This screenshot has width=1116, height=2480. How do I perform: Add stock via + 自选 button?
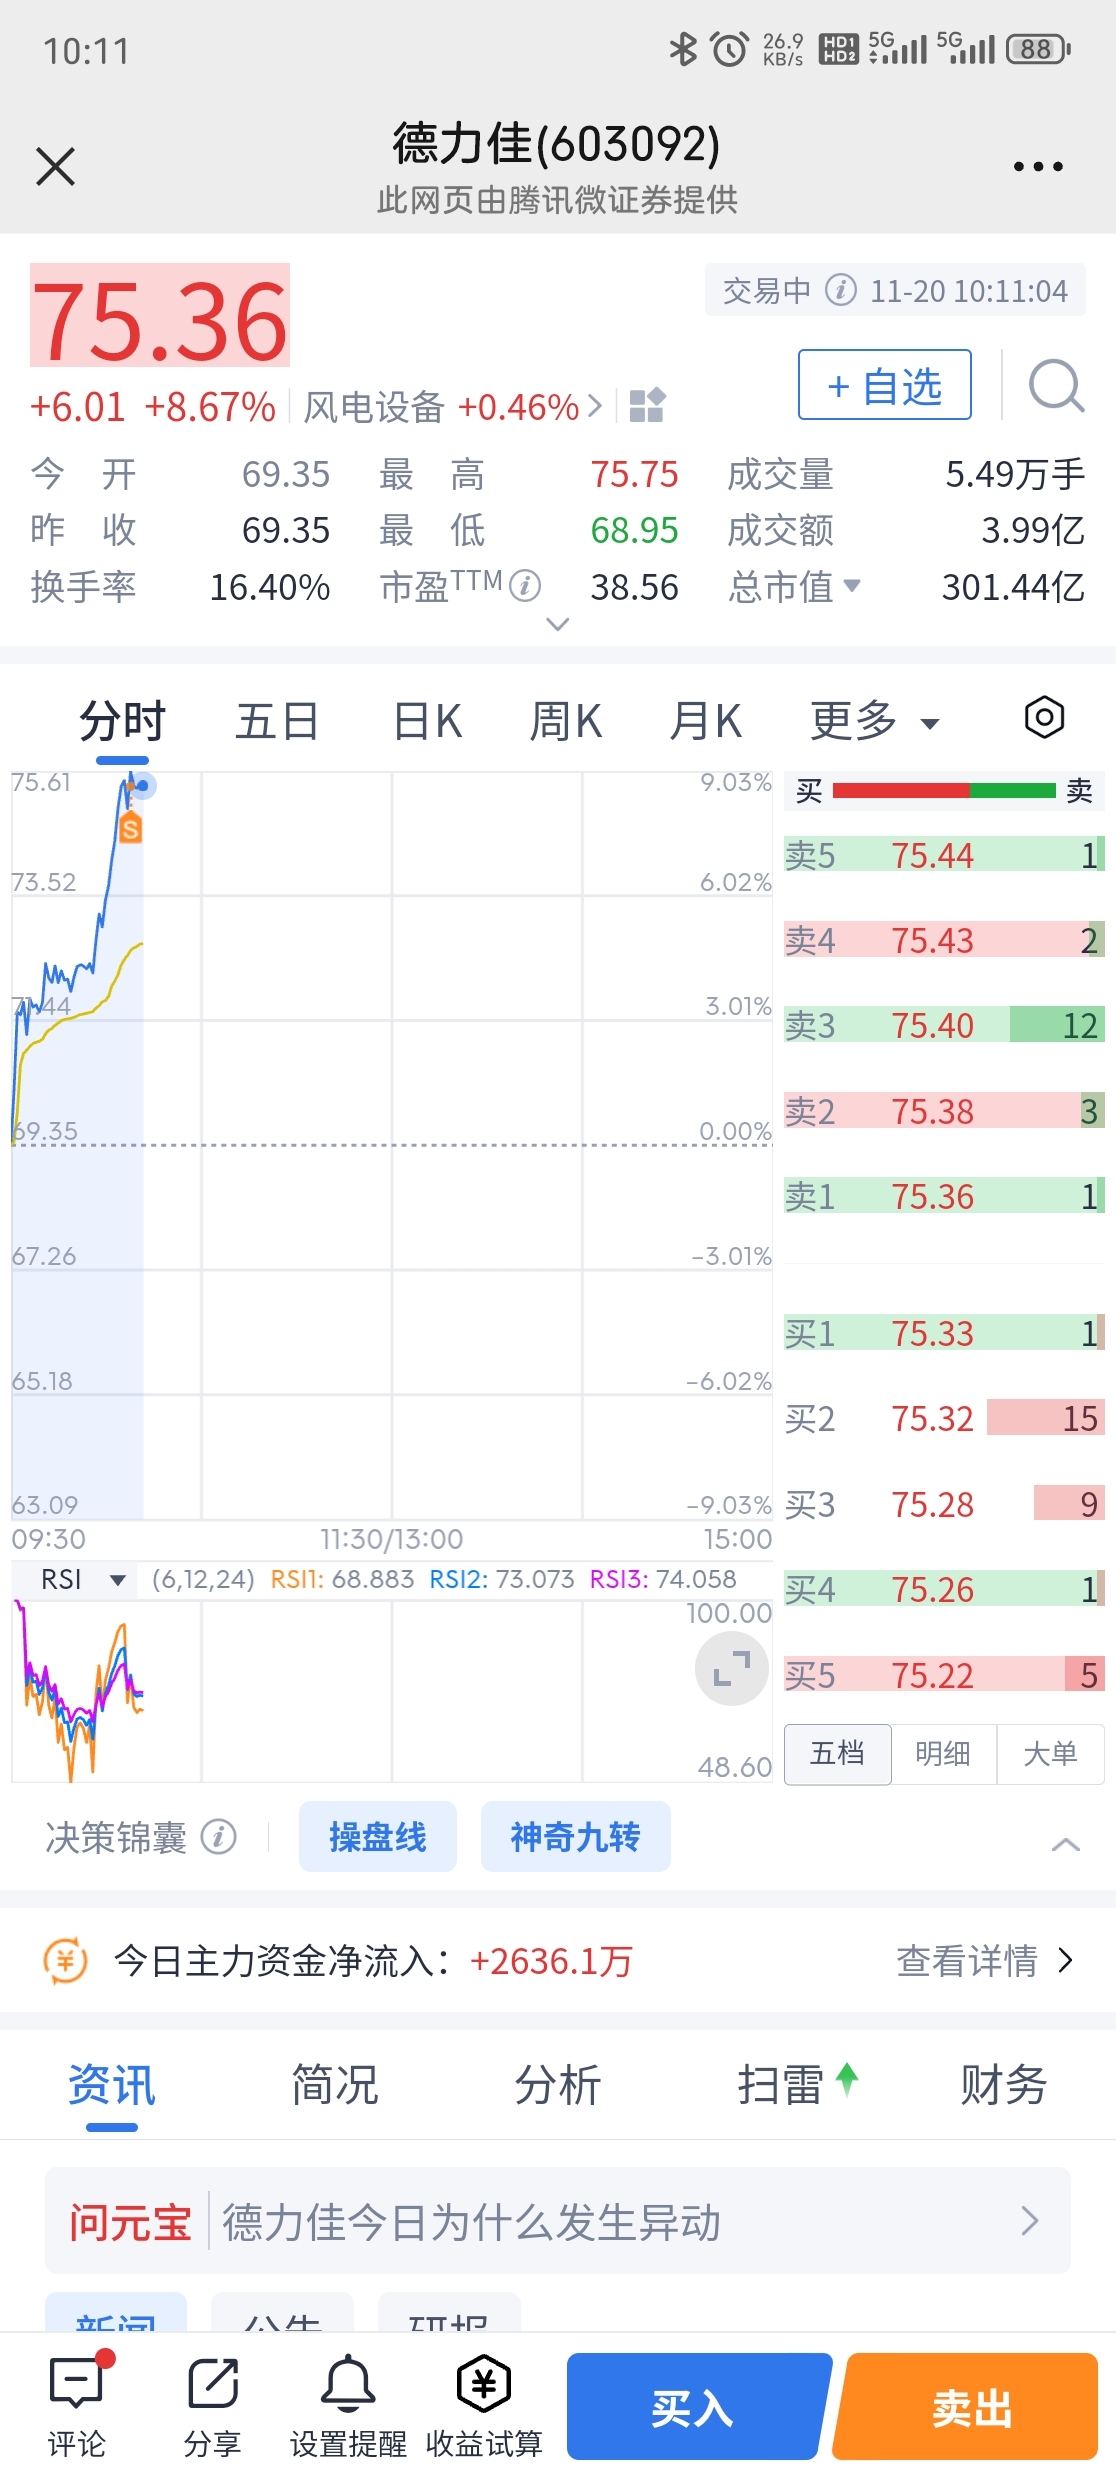pyautogui.click(x=884, y=385)
